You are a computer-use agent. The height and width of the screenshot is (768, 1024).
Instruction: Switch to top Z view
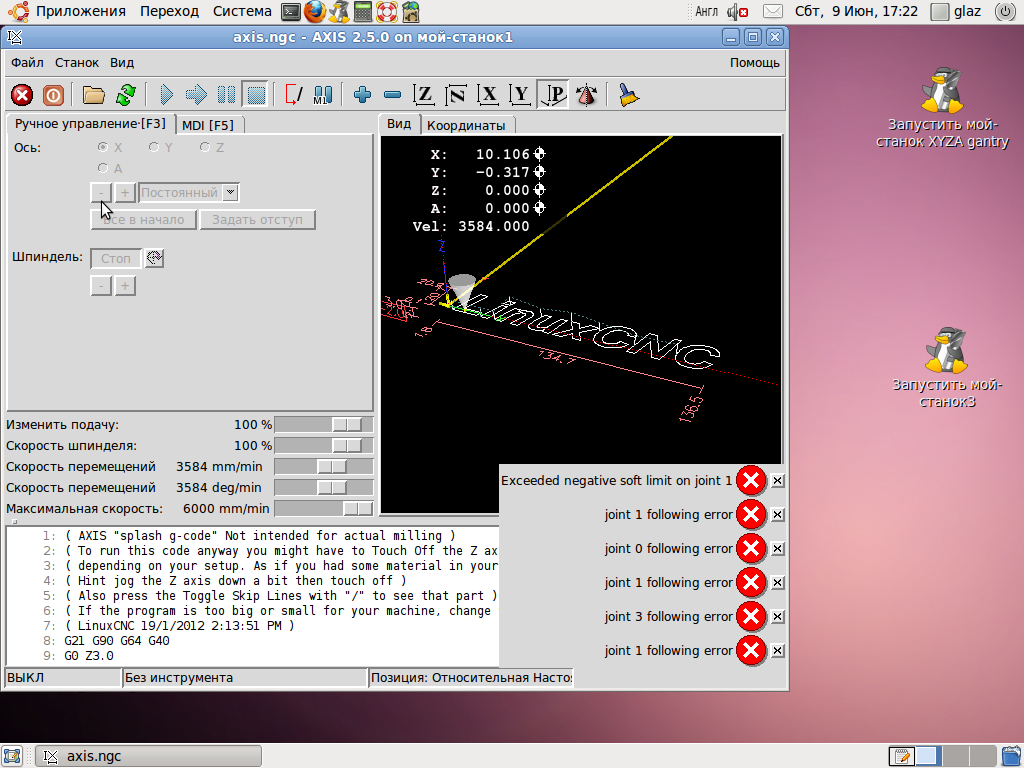coord(424,95)
